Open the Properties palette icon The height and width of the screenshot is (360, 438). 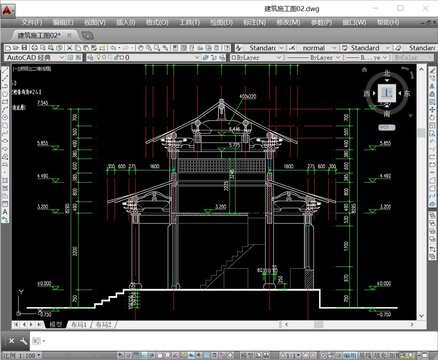pyautogui.click(x=175, y=48)
